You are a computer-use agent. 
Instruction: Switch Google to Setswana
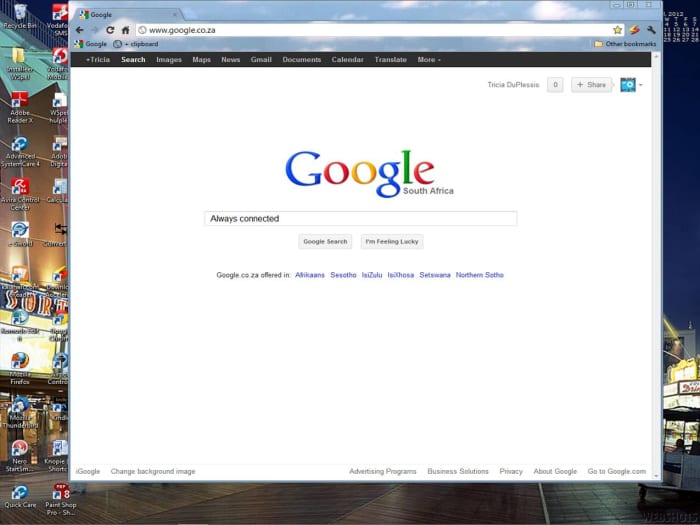point(435,275)
